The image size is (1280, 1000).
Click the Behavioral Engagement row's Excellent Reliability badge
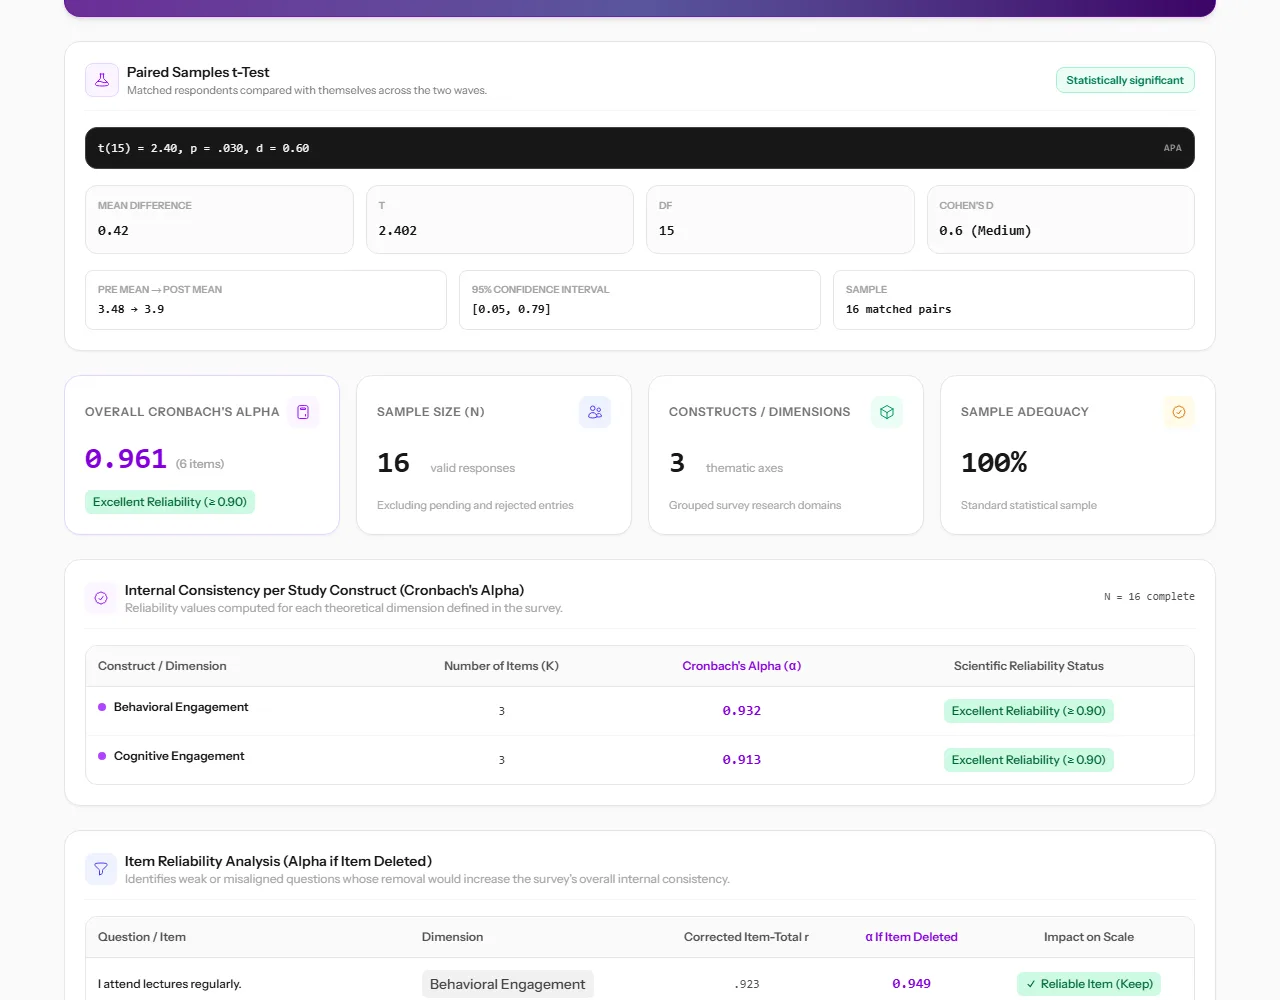tap(1029, 711)
